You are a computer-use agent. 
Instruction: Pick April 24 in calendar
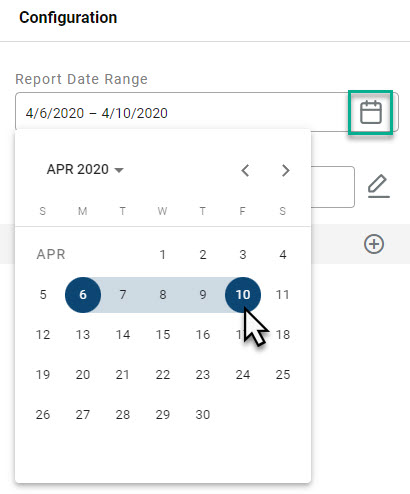(243, 375)
